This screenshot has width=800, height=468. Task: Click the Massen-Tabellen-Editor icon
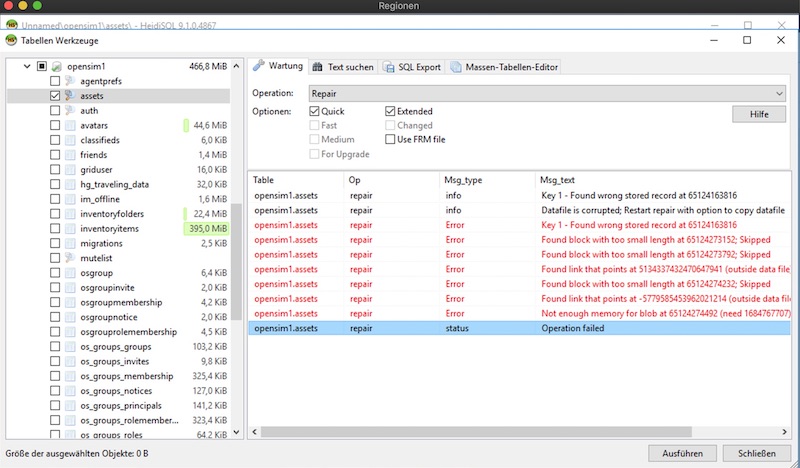[x=456, y=67]
